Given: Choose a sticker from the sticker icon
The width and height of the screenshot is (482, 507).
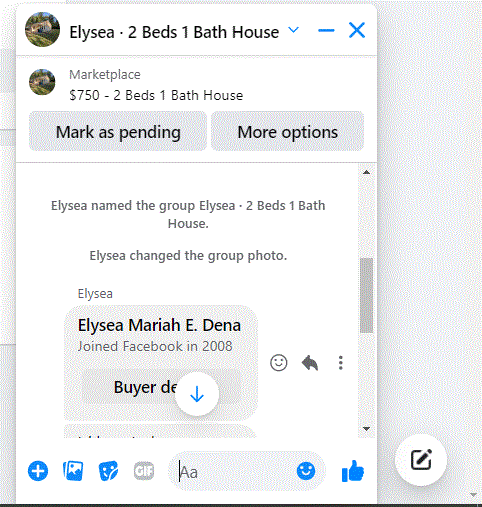Looking at the screenshot, I should (x=108, y=471).
